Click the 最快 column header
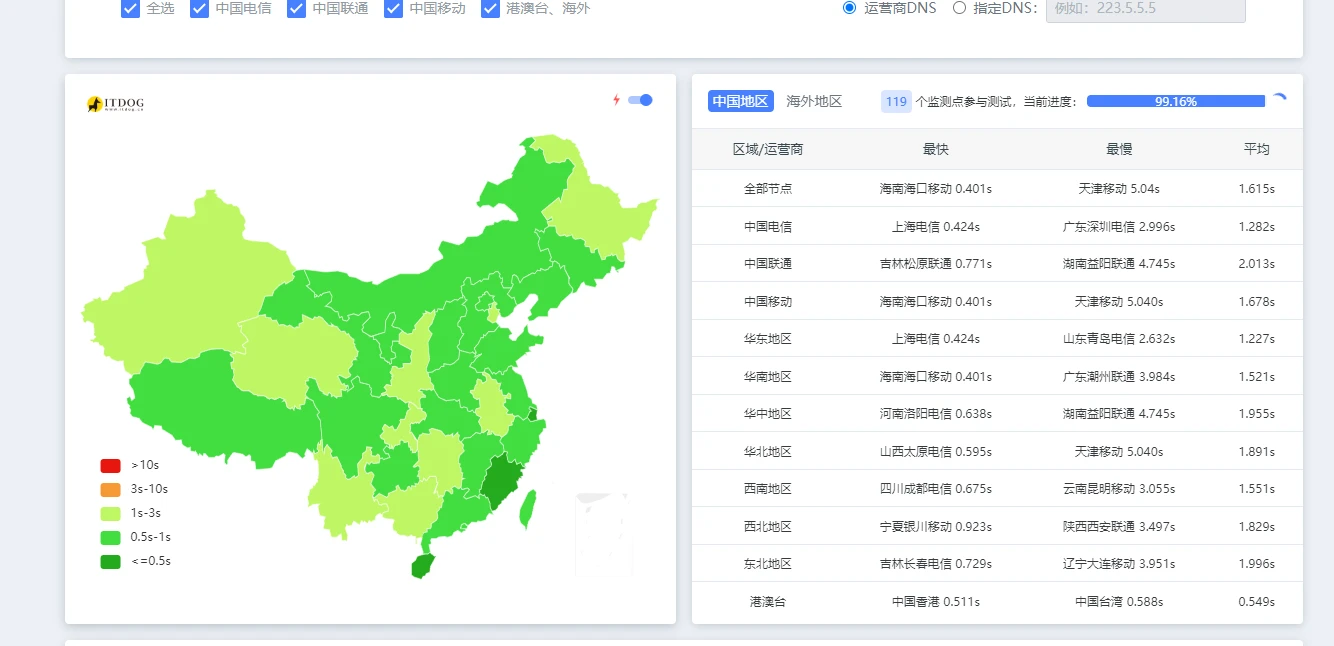 [935, 149]
